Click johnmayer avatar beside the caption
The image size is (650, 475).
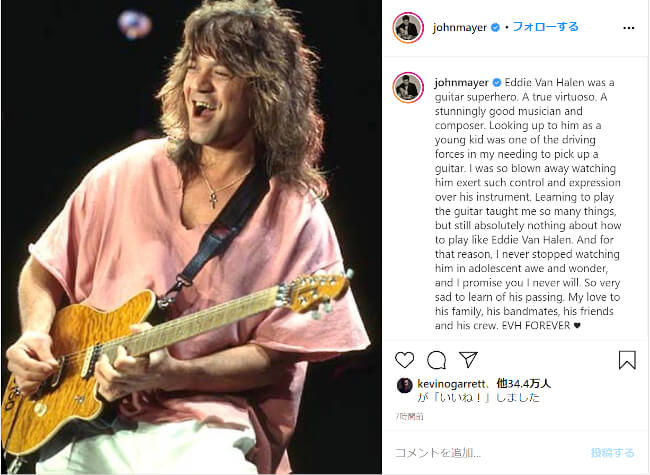(x=408, y=87)
